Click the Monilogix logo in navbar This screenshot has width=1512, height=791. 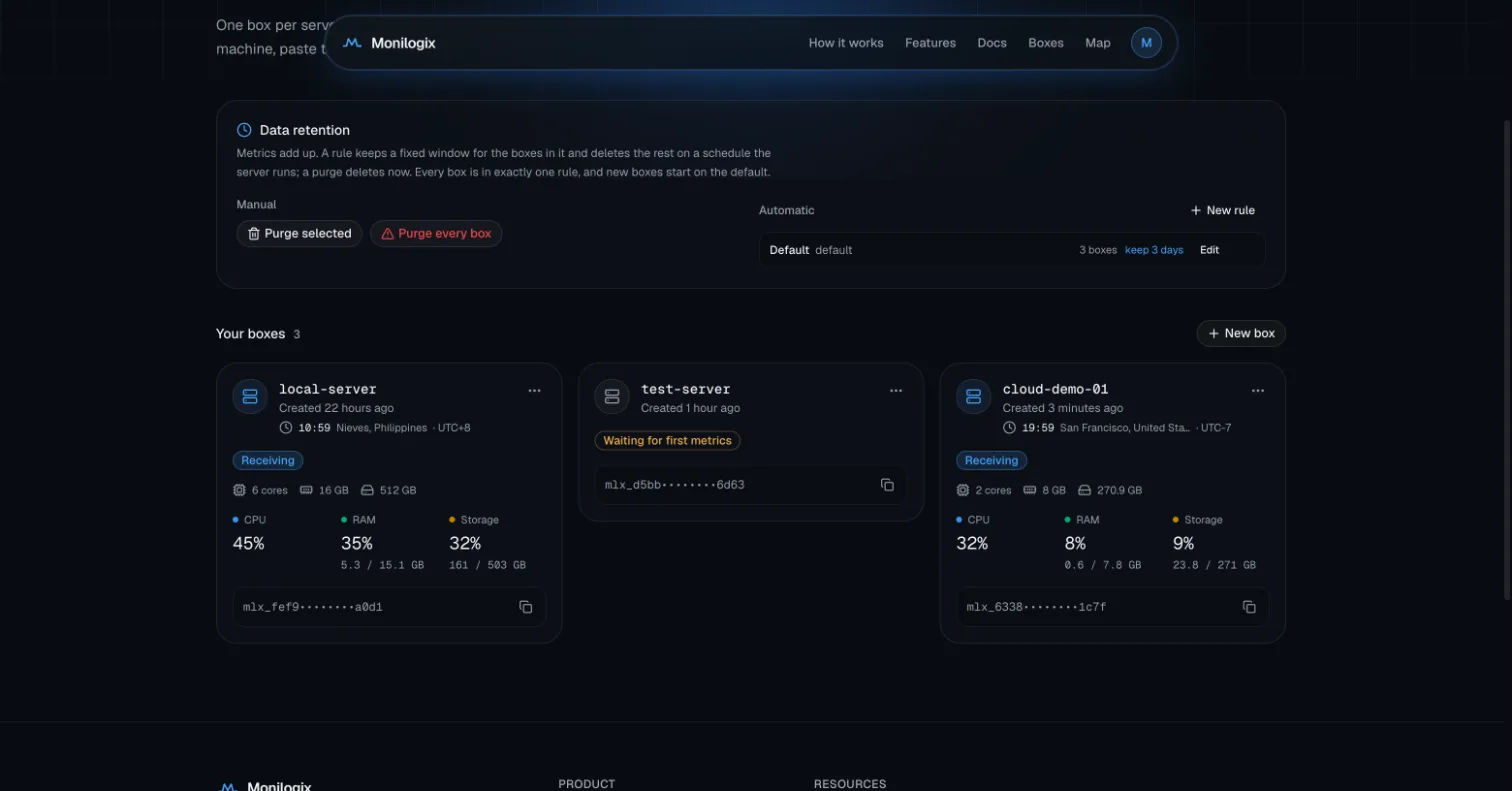(388, 43)
